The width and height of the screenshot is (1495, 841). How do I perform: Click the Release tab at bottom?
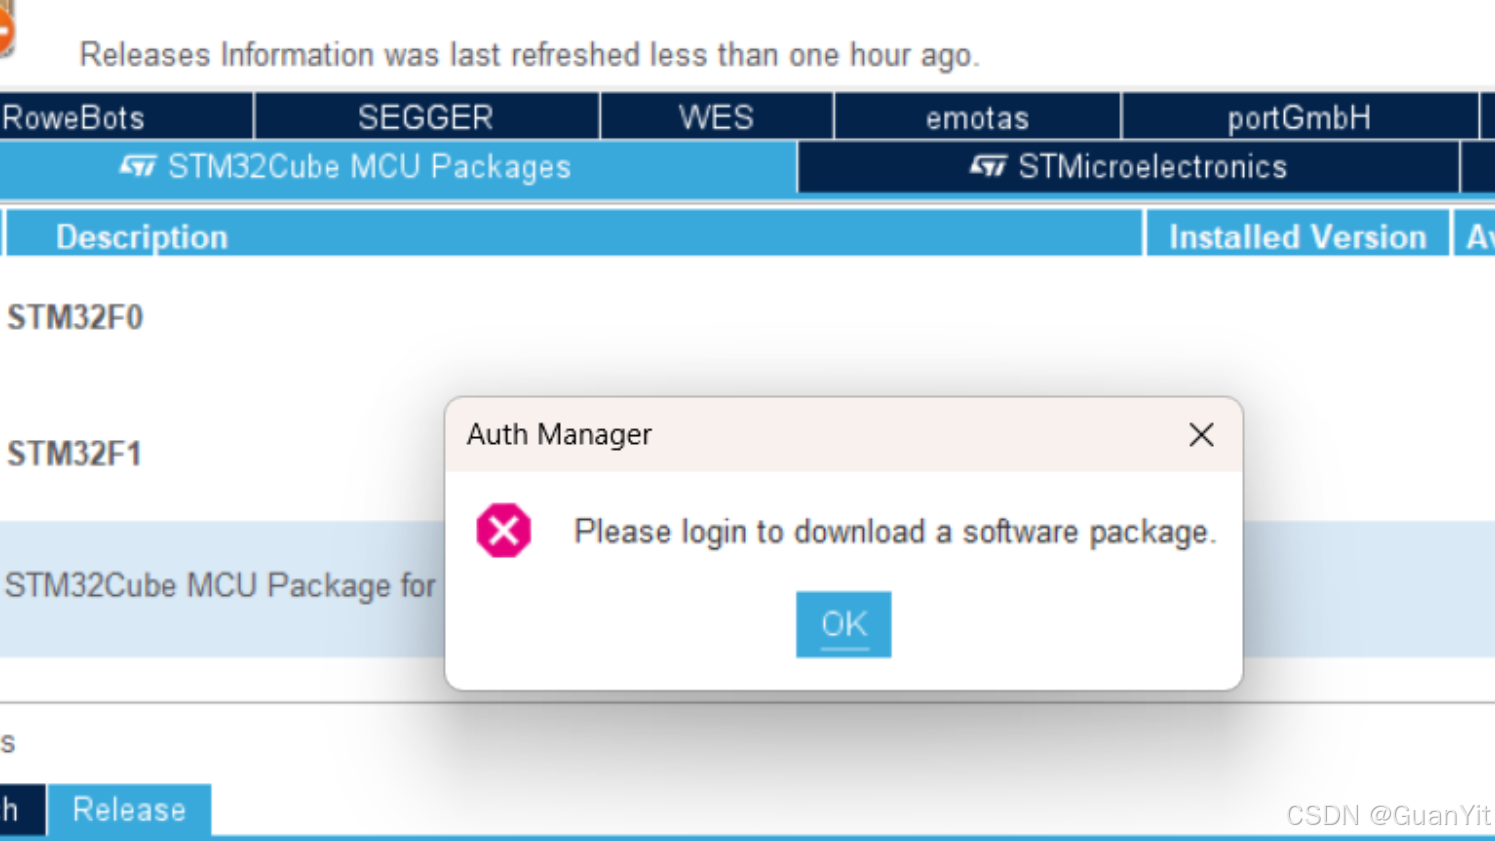[129, 809]
